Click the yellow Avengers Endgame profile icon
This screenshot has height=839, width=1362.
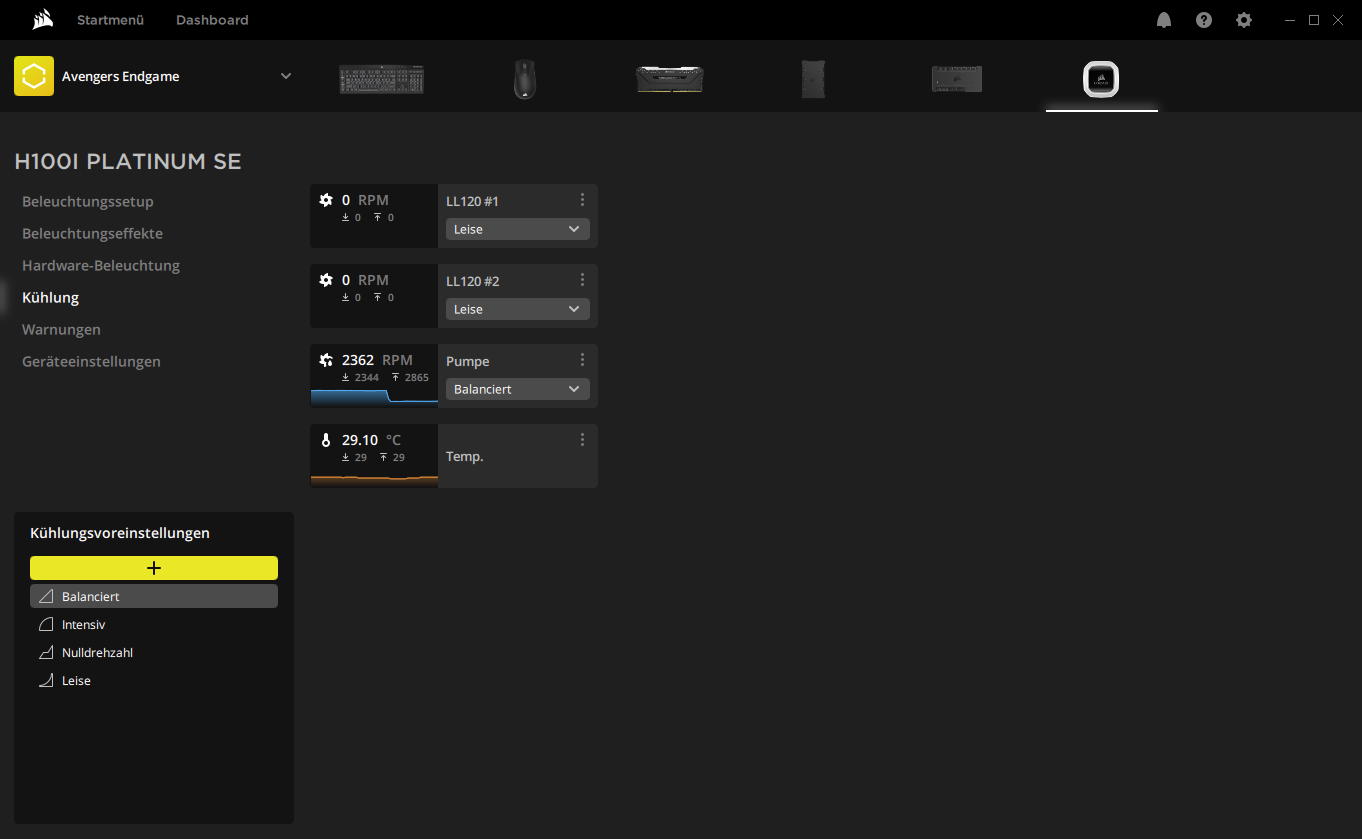coord(34,76)
